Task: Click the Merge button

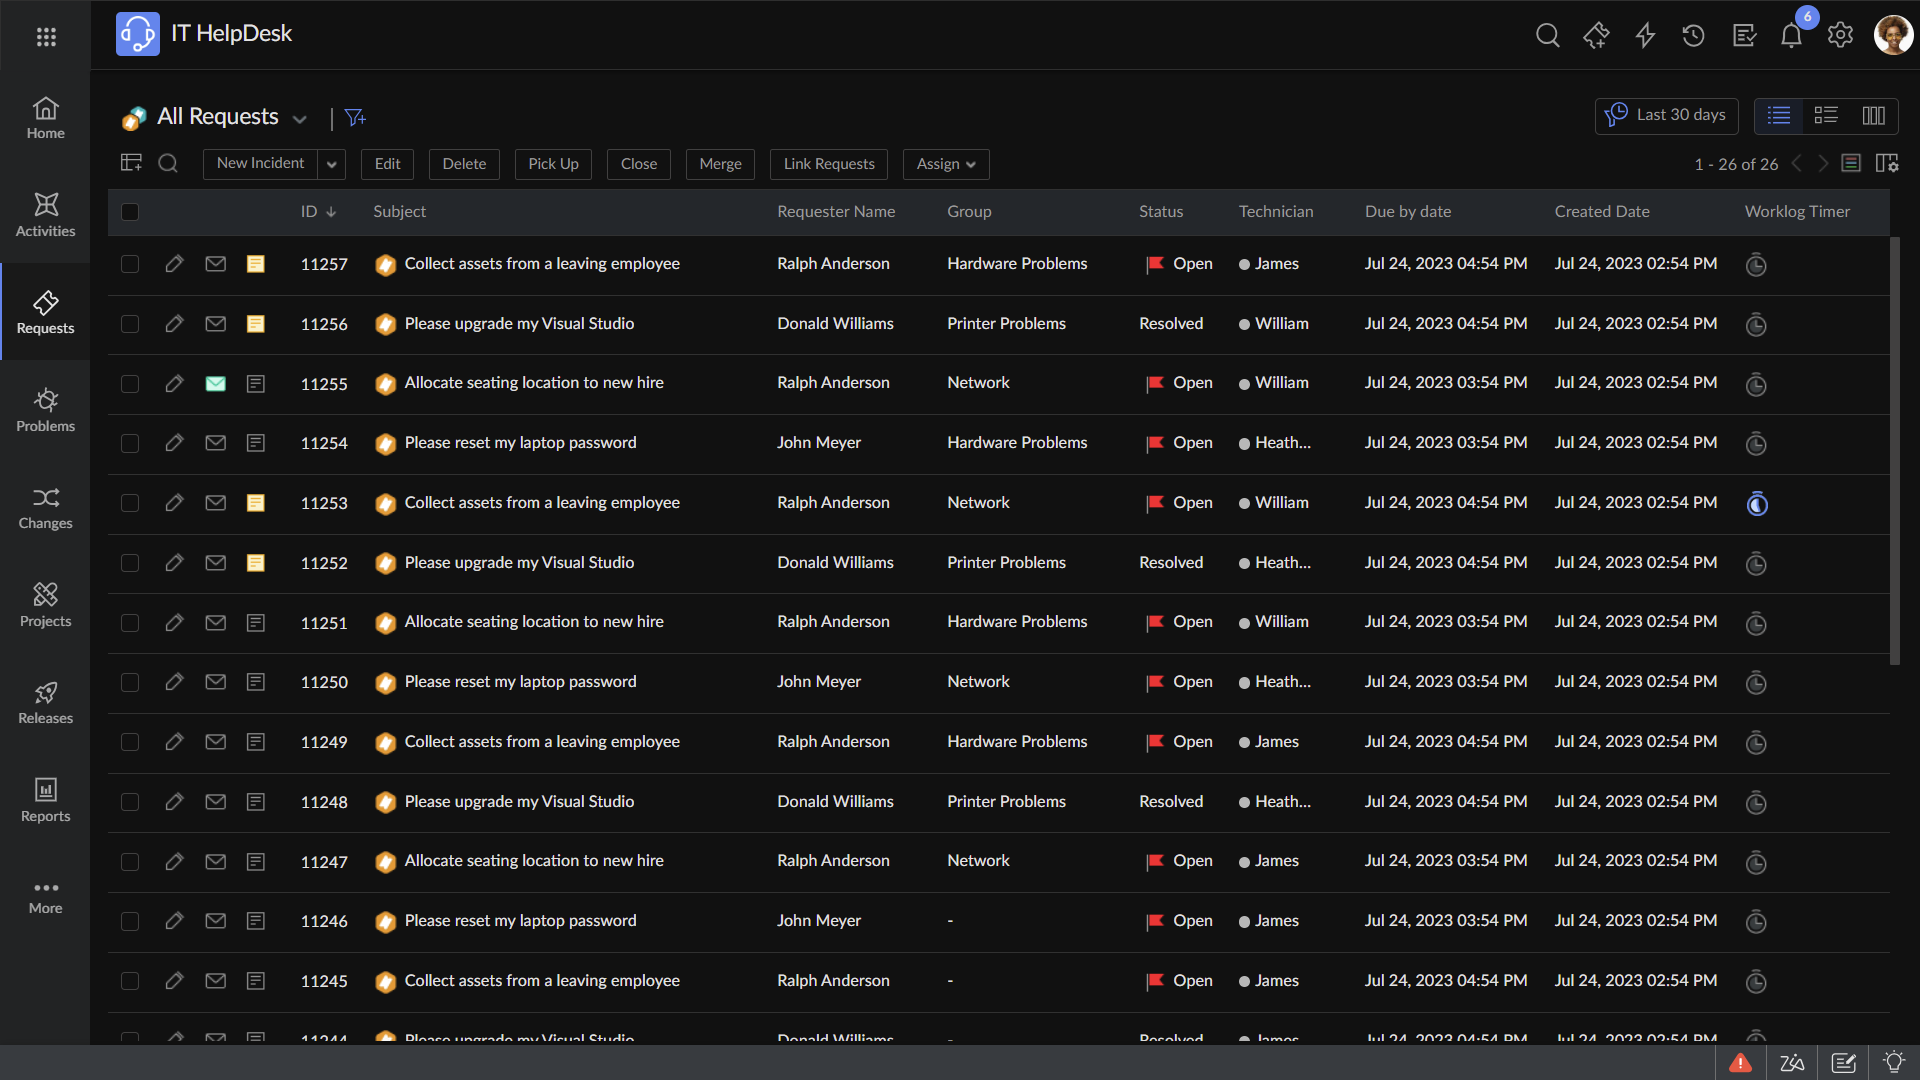Action: (720, 164)
